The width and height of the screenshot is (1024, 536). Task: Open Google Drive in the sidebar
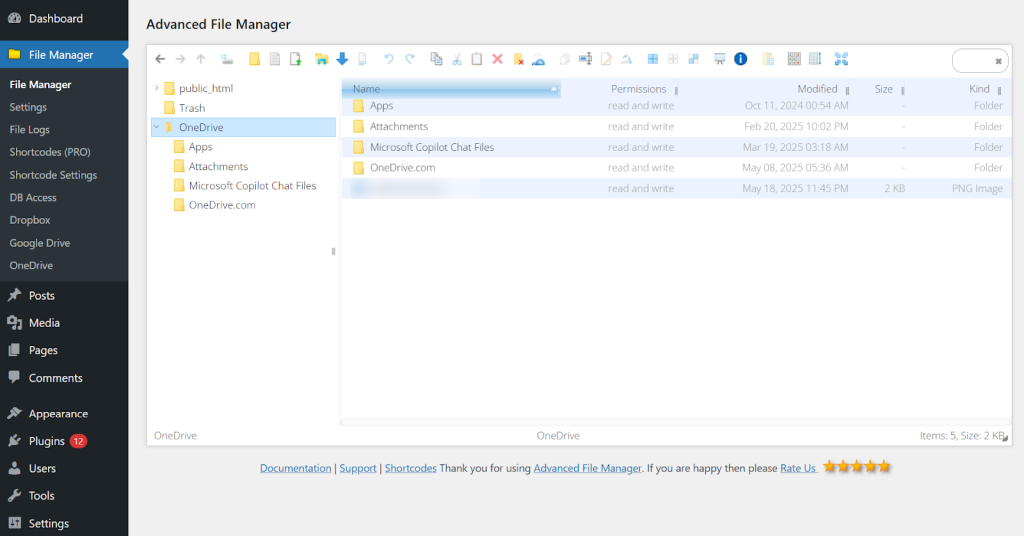click(x=40, y=243)
